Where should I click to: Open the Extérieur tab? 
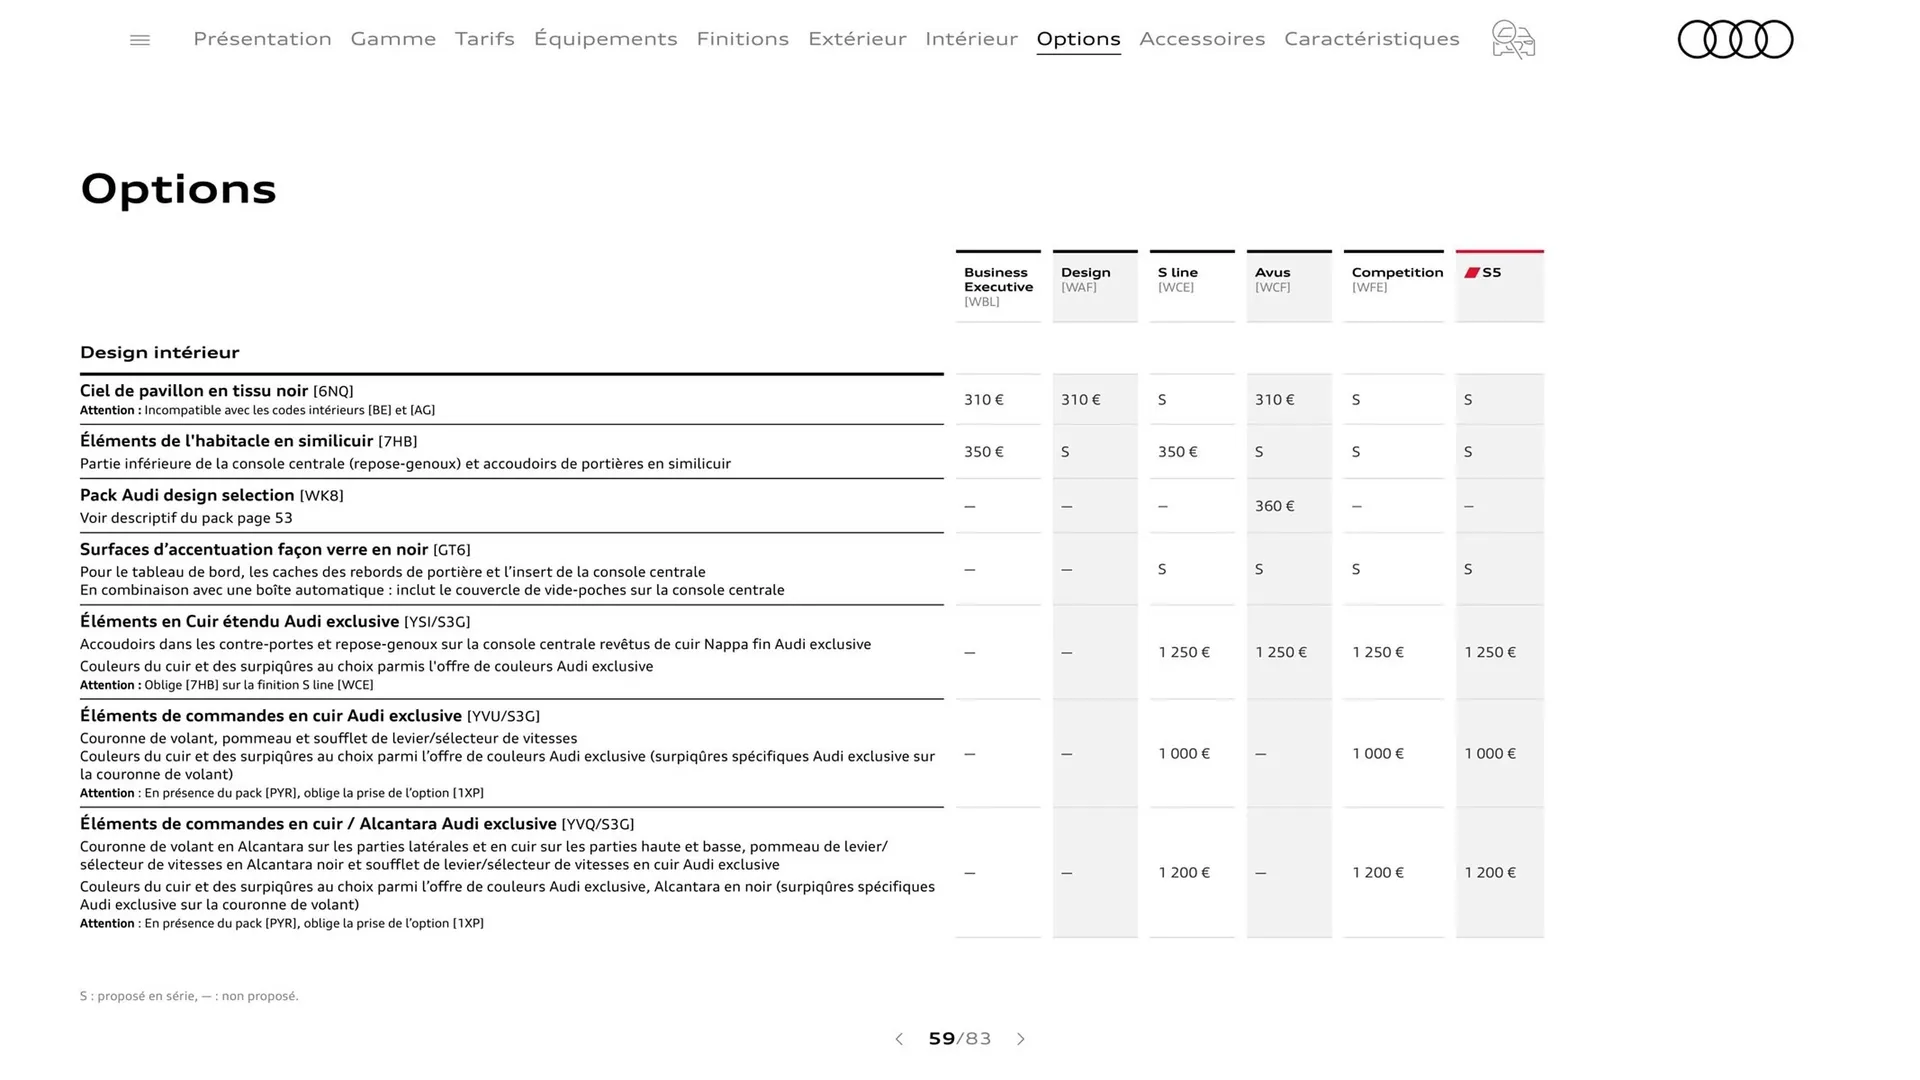857,39
